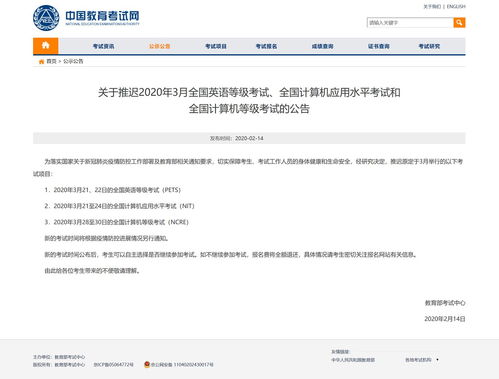Click the announcement title heading

pyautogui.click(x=249, y=100)
